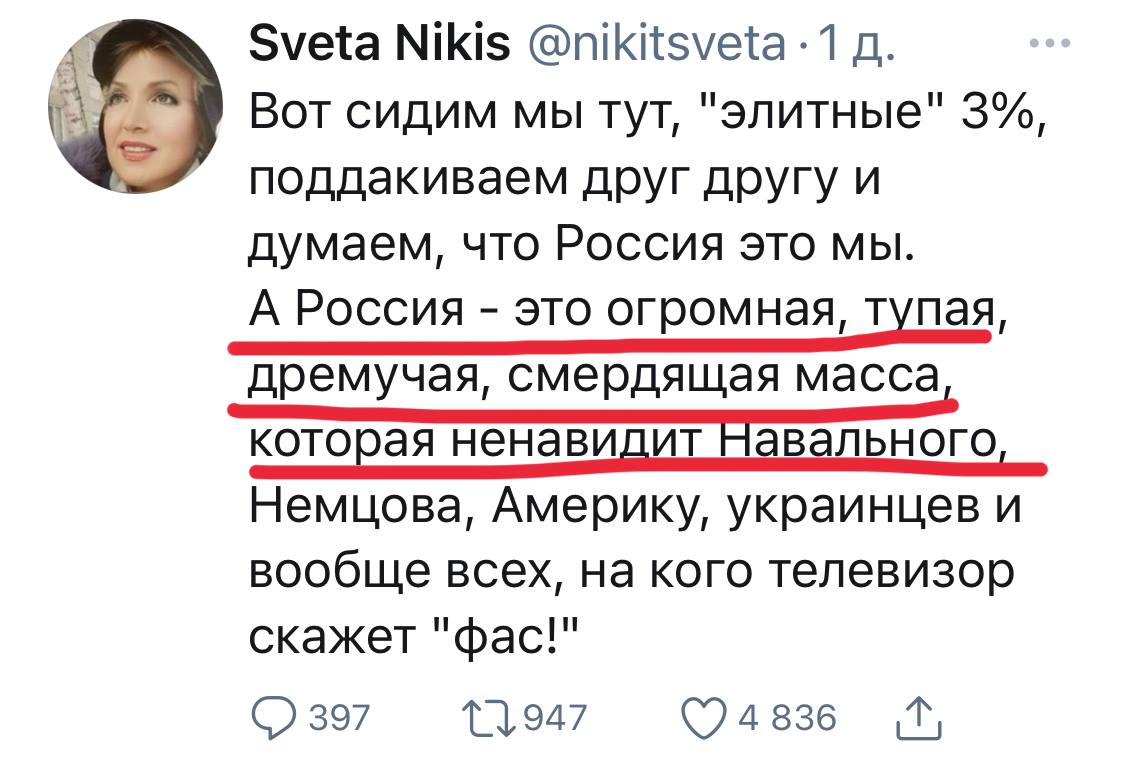Open the @nikitsveta handle link
Image resolution: width=1125 pixels, height=767 pixels.
(x=653, y=46)
